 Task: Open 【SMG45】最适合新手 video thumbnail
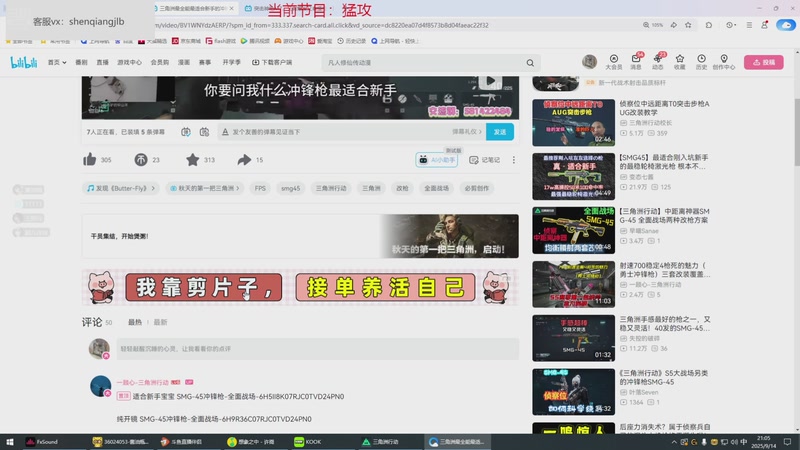pyautogui.click(x=573, y=177)
